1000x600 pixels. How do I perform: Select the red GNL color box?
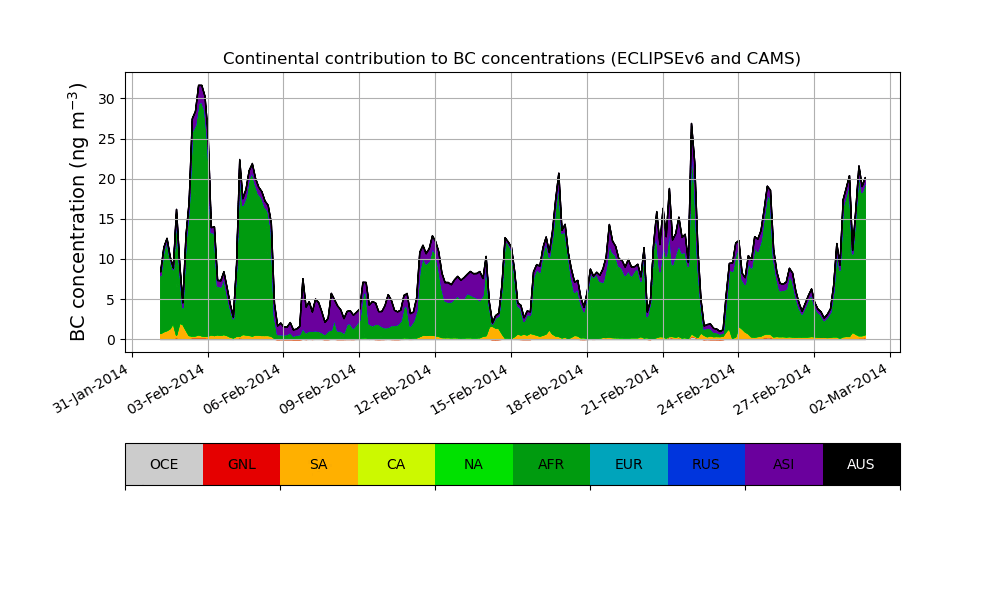tap(241, 464)
